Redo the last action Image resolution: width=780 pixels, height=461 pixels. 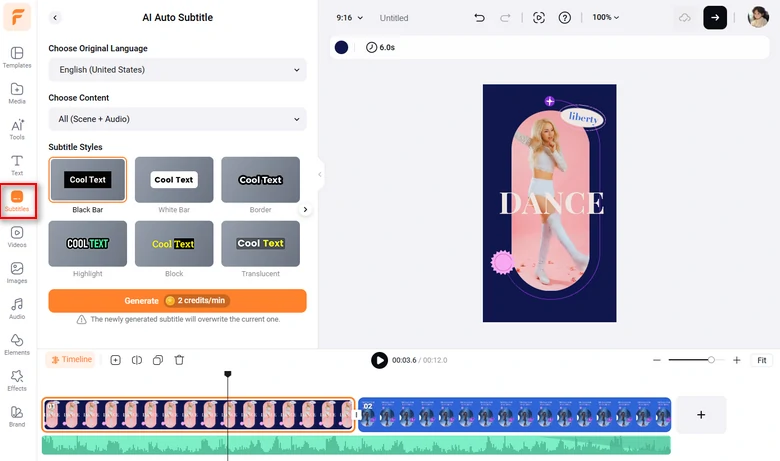tap(505, 18)
